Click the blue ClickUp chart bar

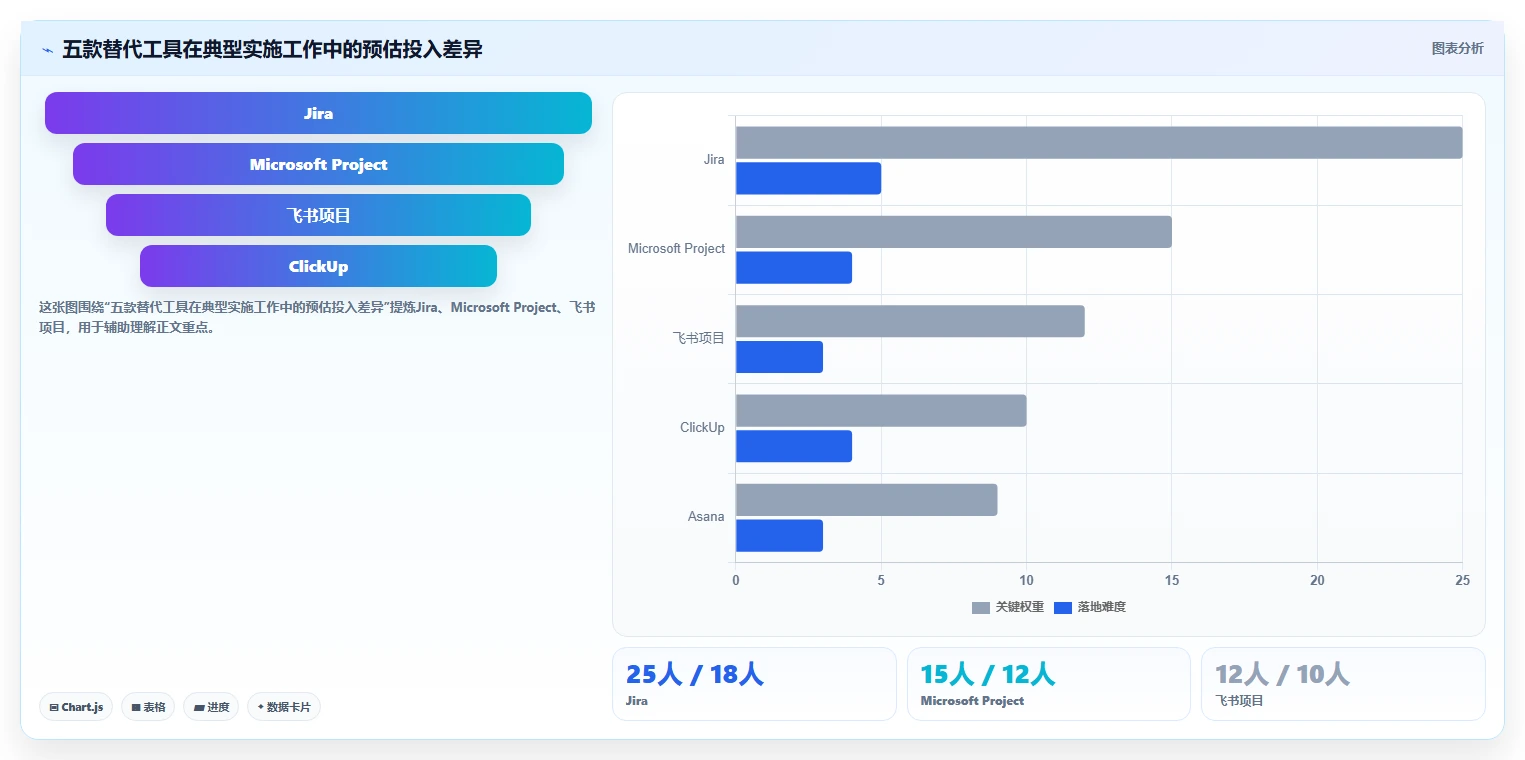(794, 446)
